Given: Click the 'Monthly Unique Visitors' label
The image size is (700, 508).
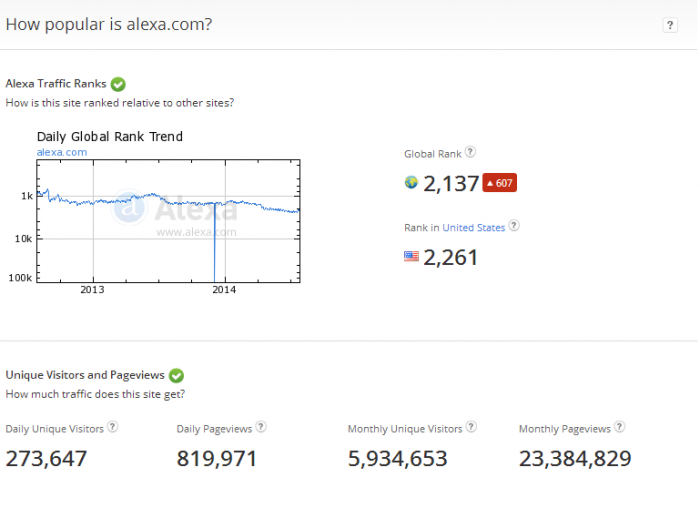Looking at the screenshot, I should click(x=405, y=429).
